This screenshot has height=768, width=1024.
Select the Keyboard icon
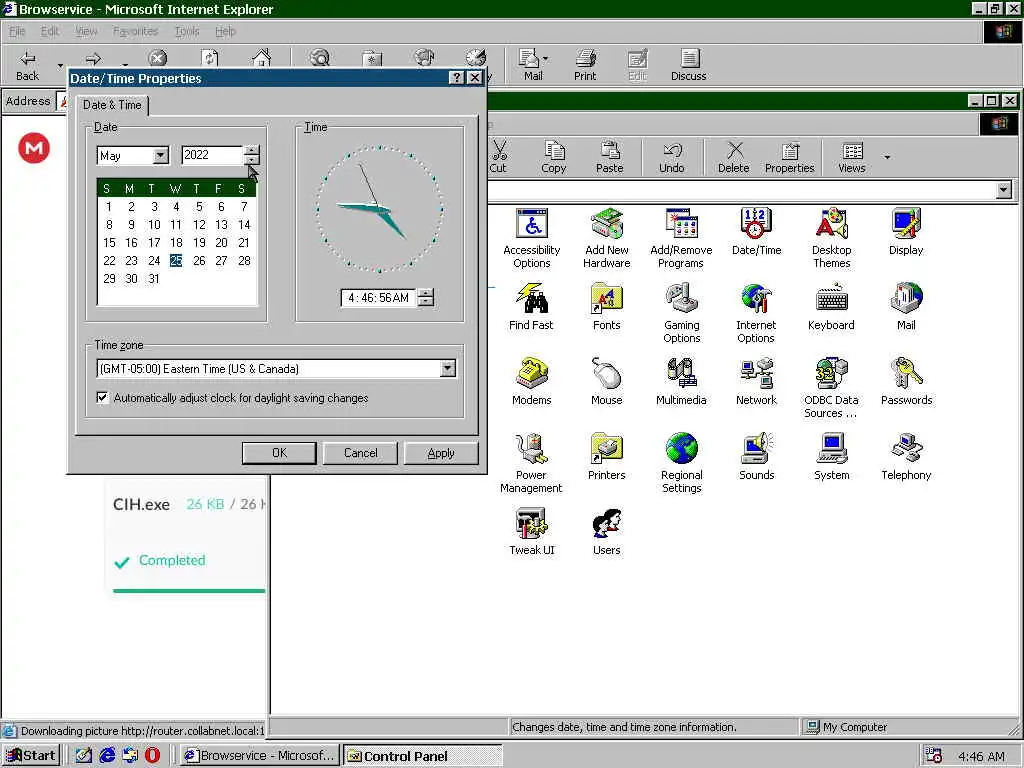(831, 307)
